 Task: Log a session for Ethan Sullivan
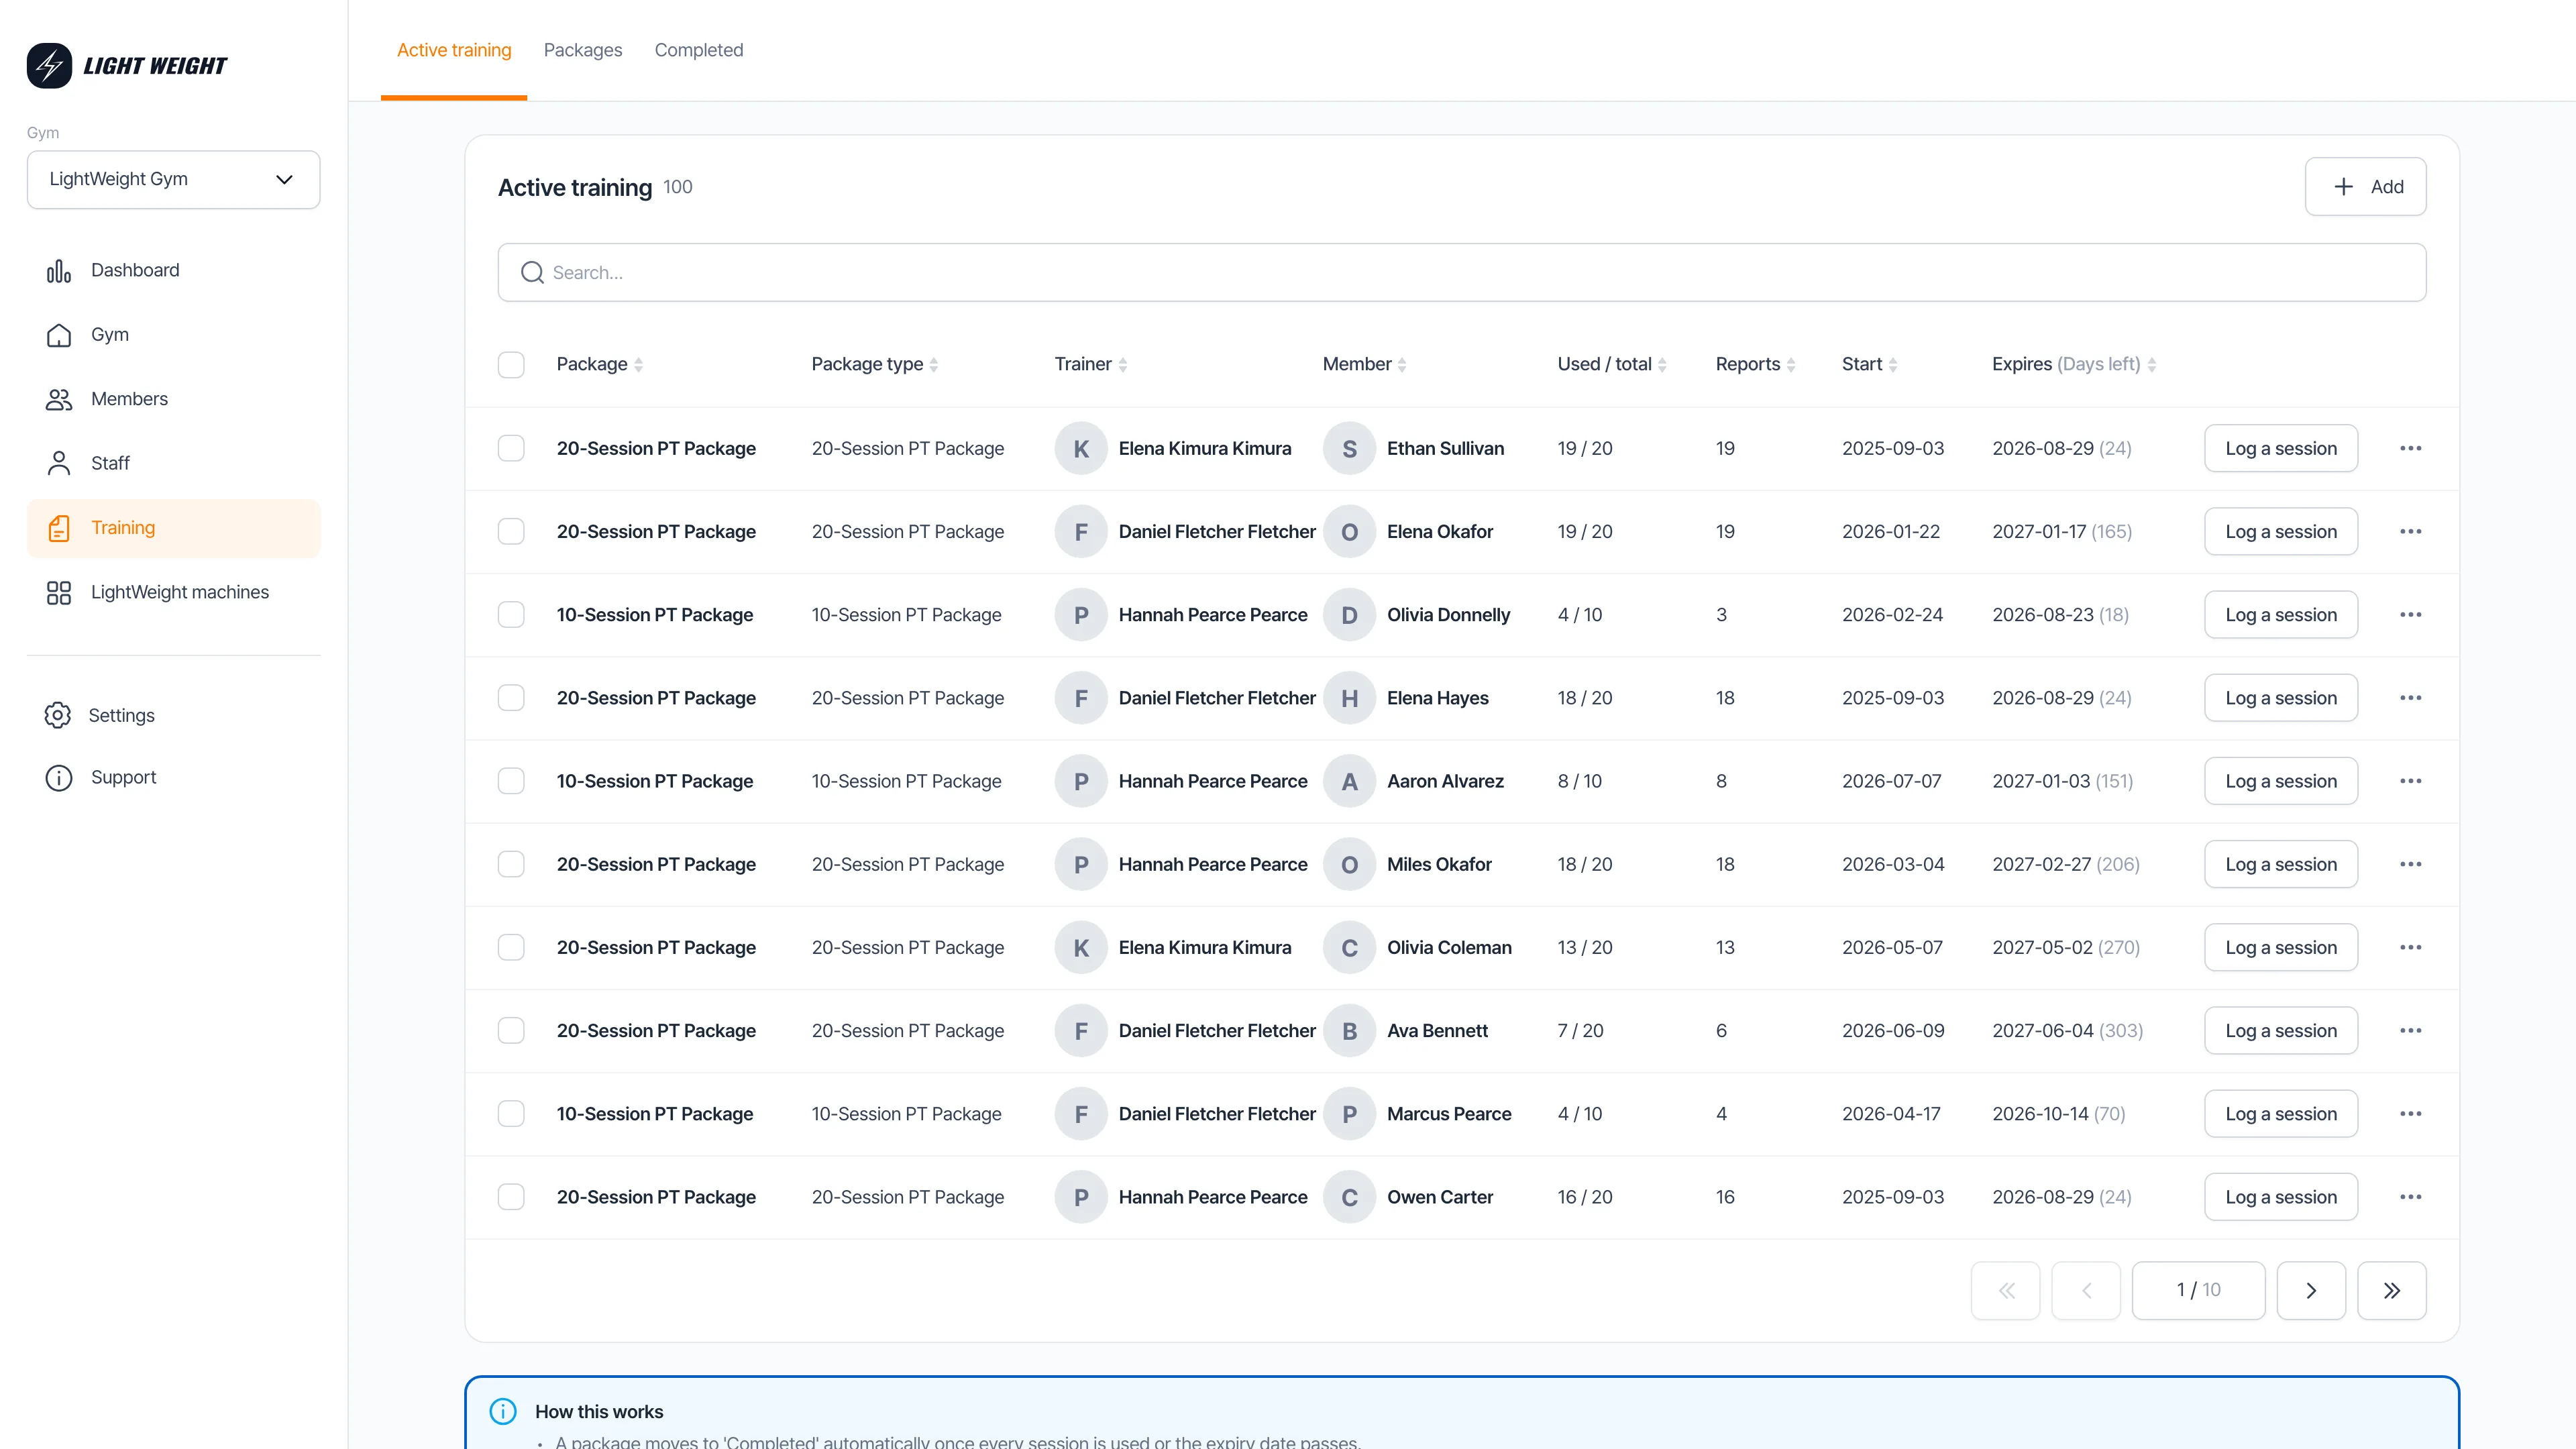(x=2281, y=449)
